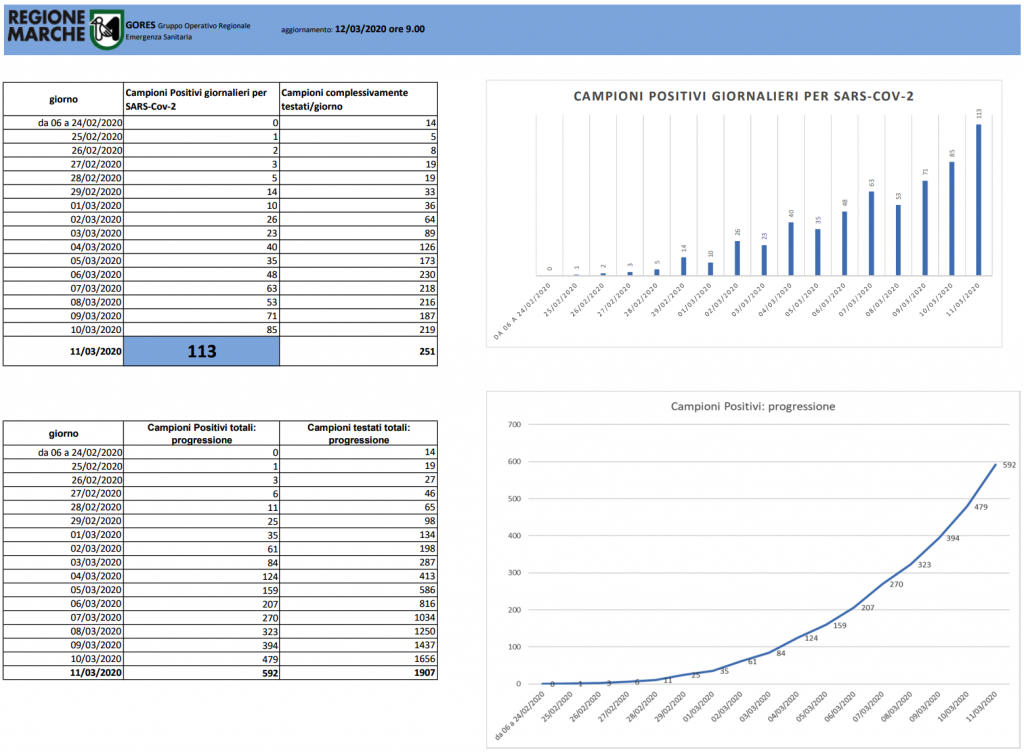The height and width of the screenshot is (754, 1024).
Task: Click the 700 y-axis label on line chart
Action: pyautogui.click(x=515, y=424)
